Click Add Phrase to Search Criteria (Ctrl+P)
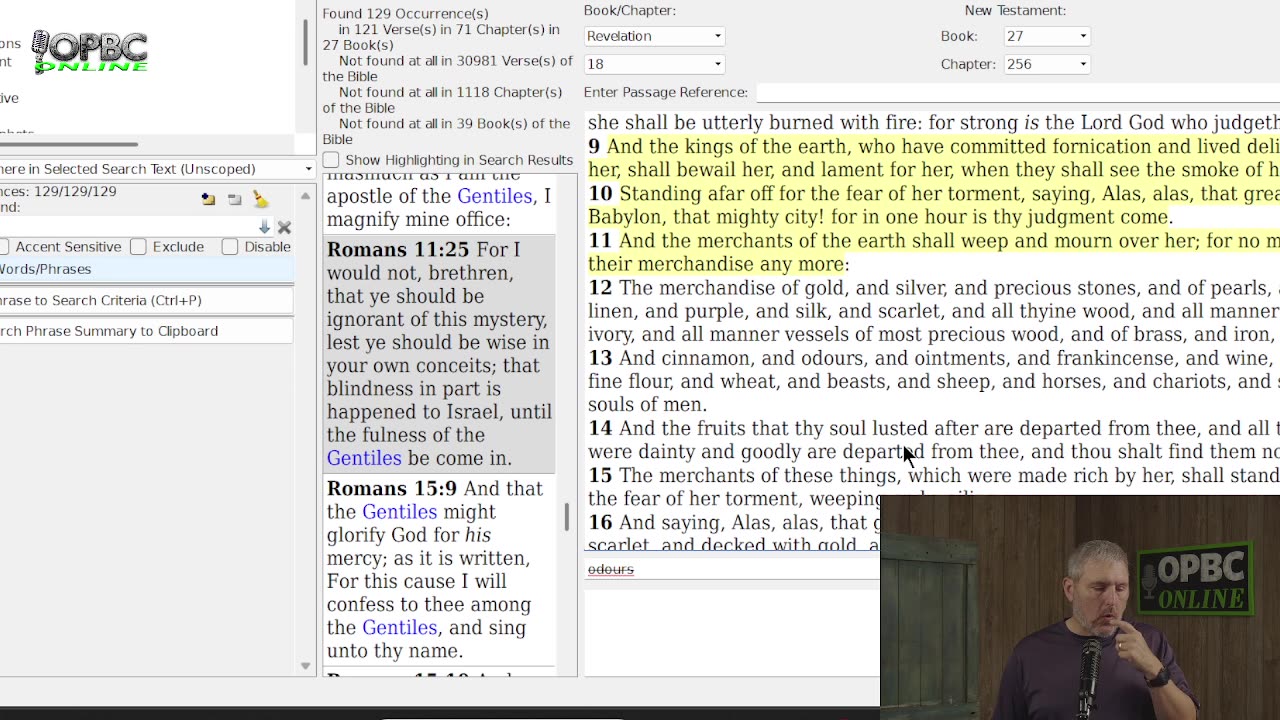 coord(146,300)
